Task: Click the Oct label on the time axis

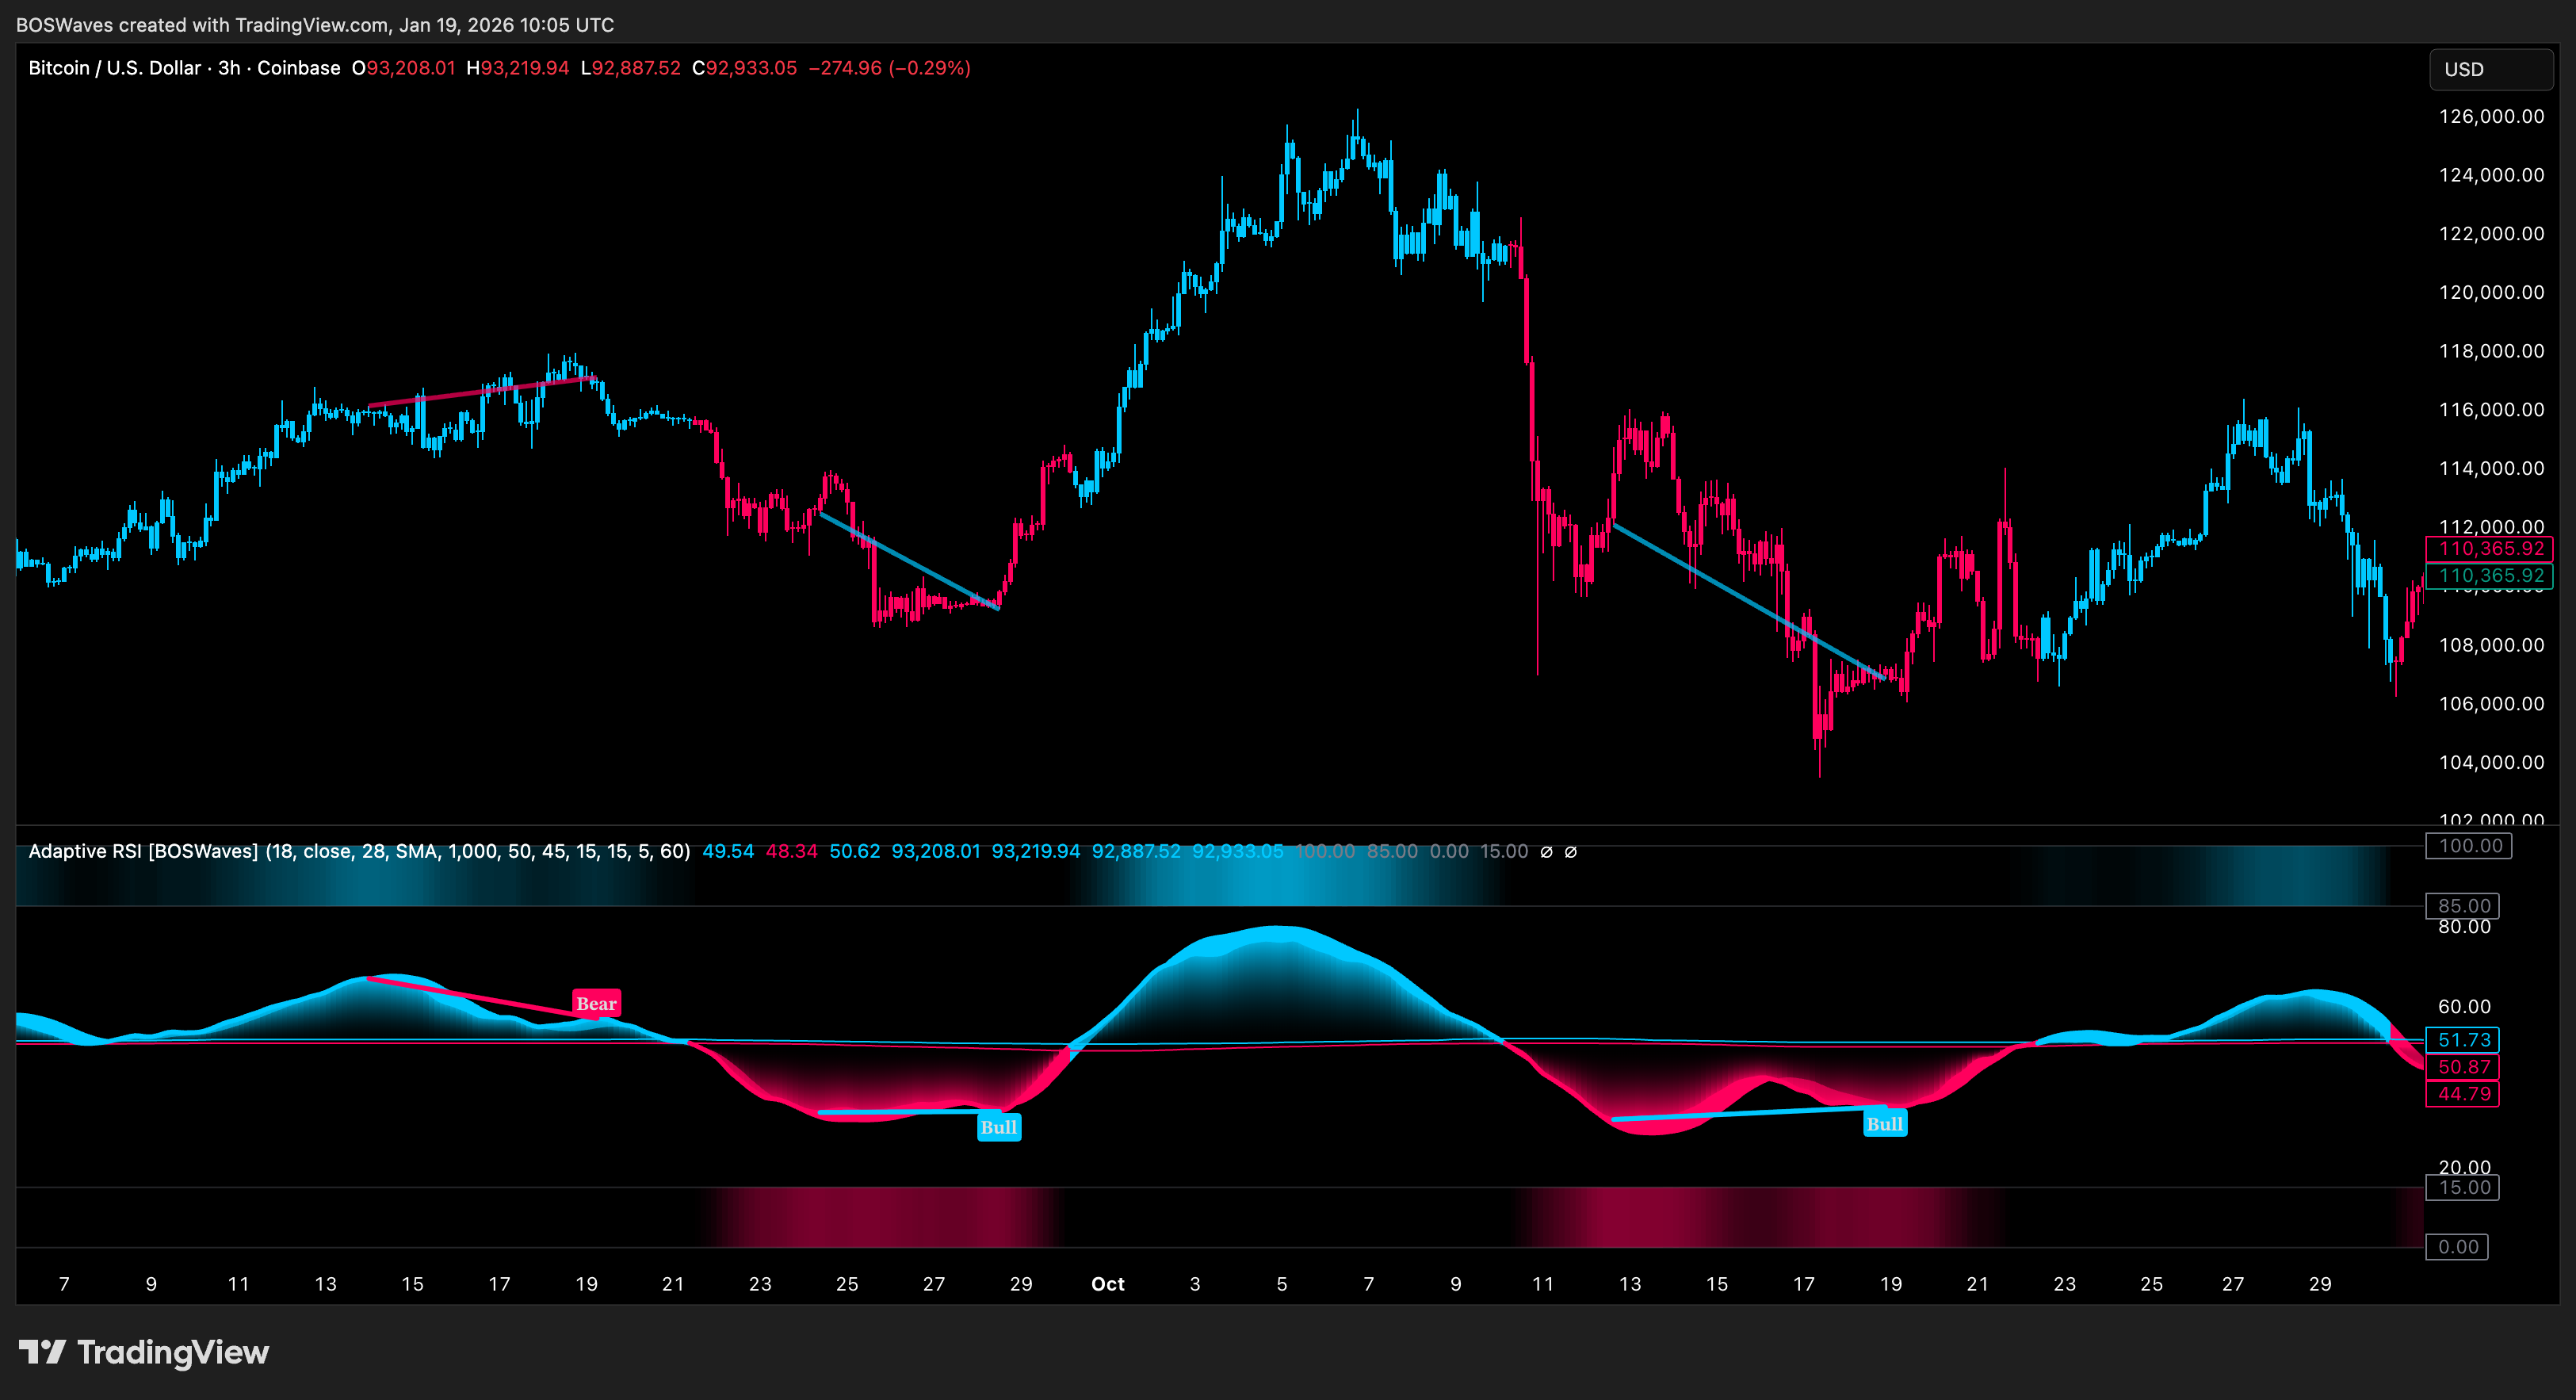Action: (x=1108, y=1284)
